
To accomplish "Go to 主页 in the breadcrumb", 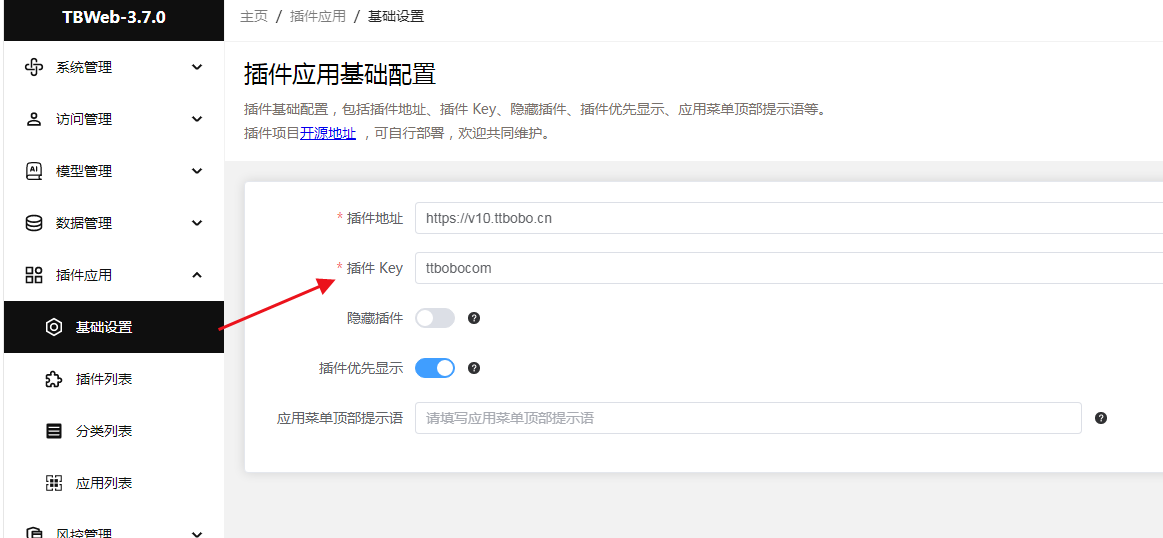I will [254, 16].
